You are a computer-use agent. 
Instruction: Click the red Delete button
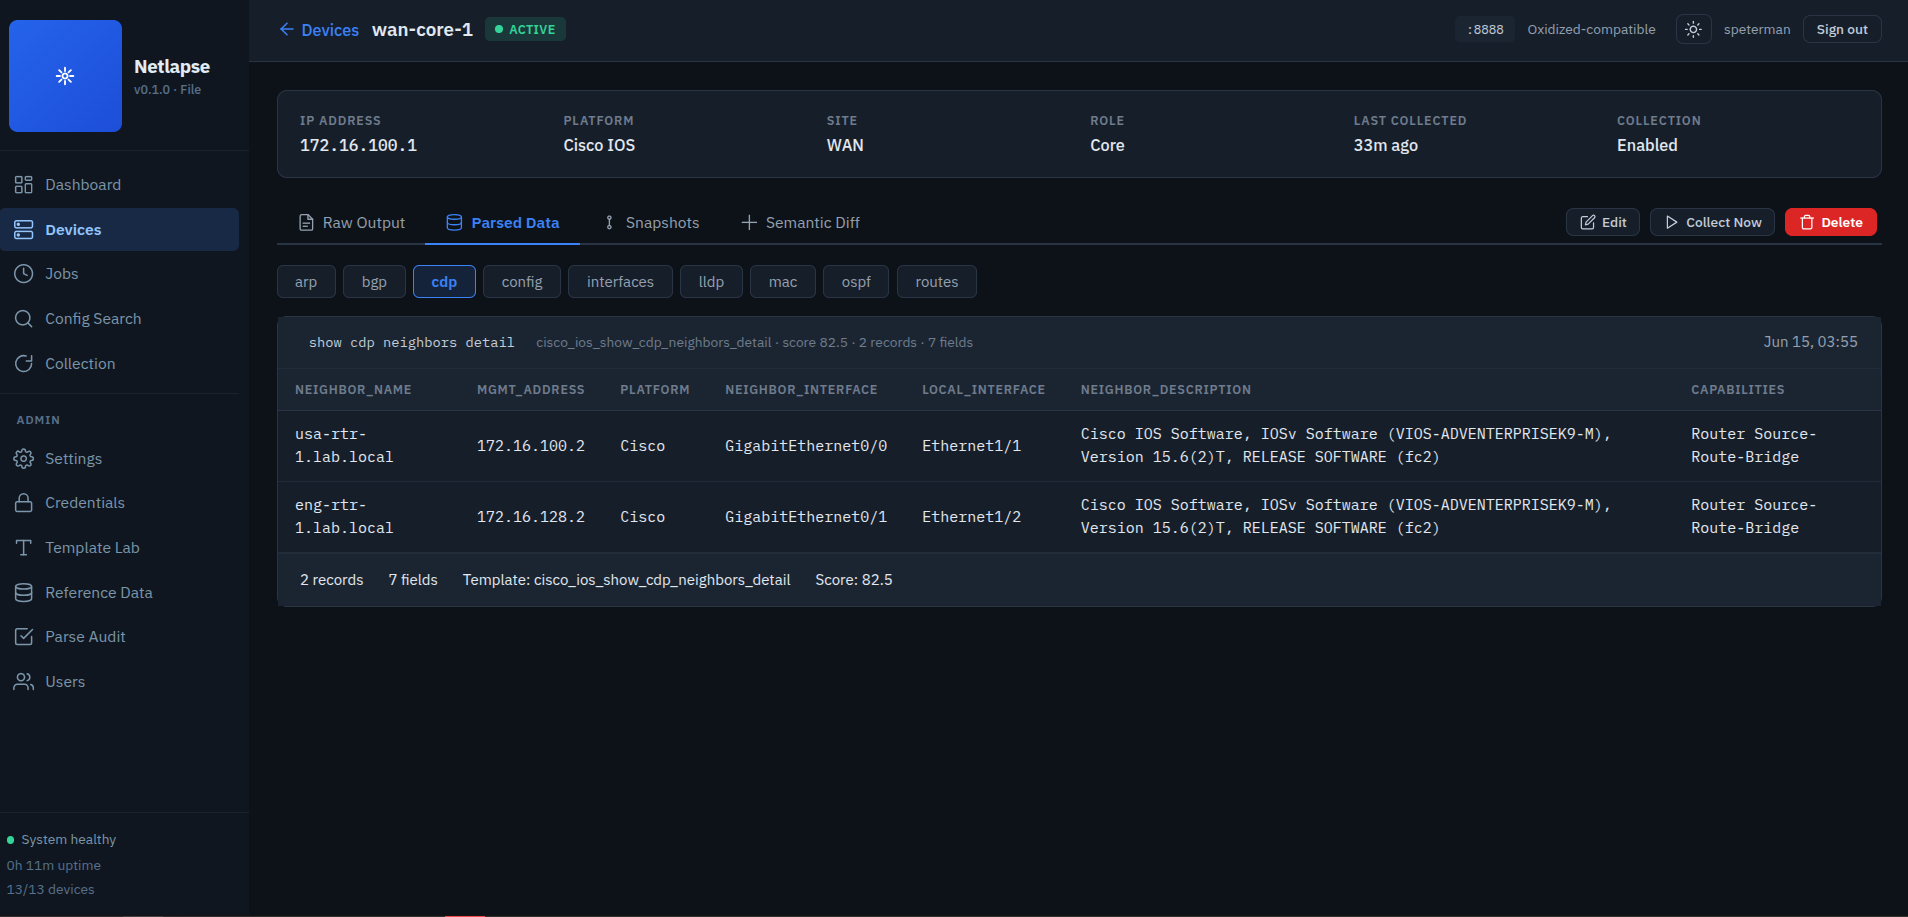(x=1831, y=223)
